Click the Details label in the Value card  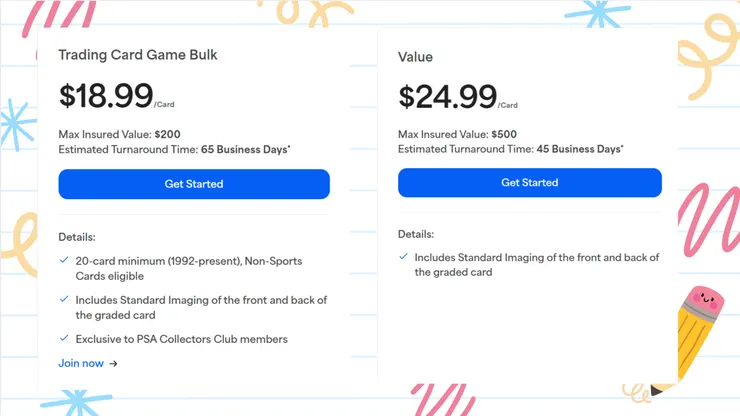tap(416, 234)
